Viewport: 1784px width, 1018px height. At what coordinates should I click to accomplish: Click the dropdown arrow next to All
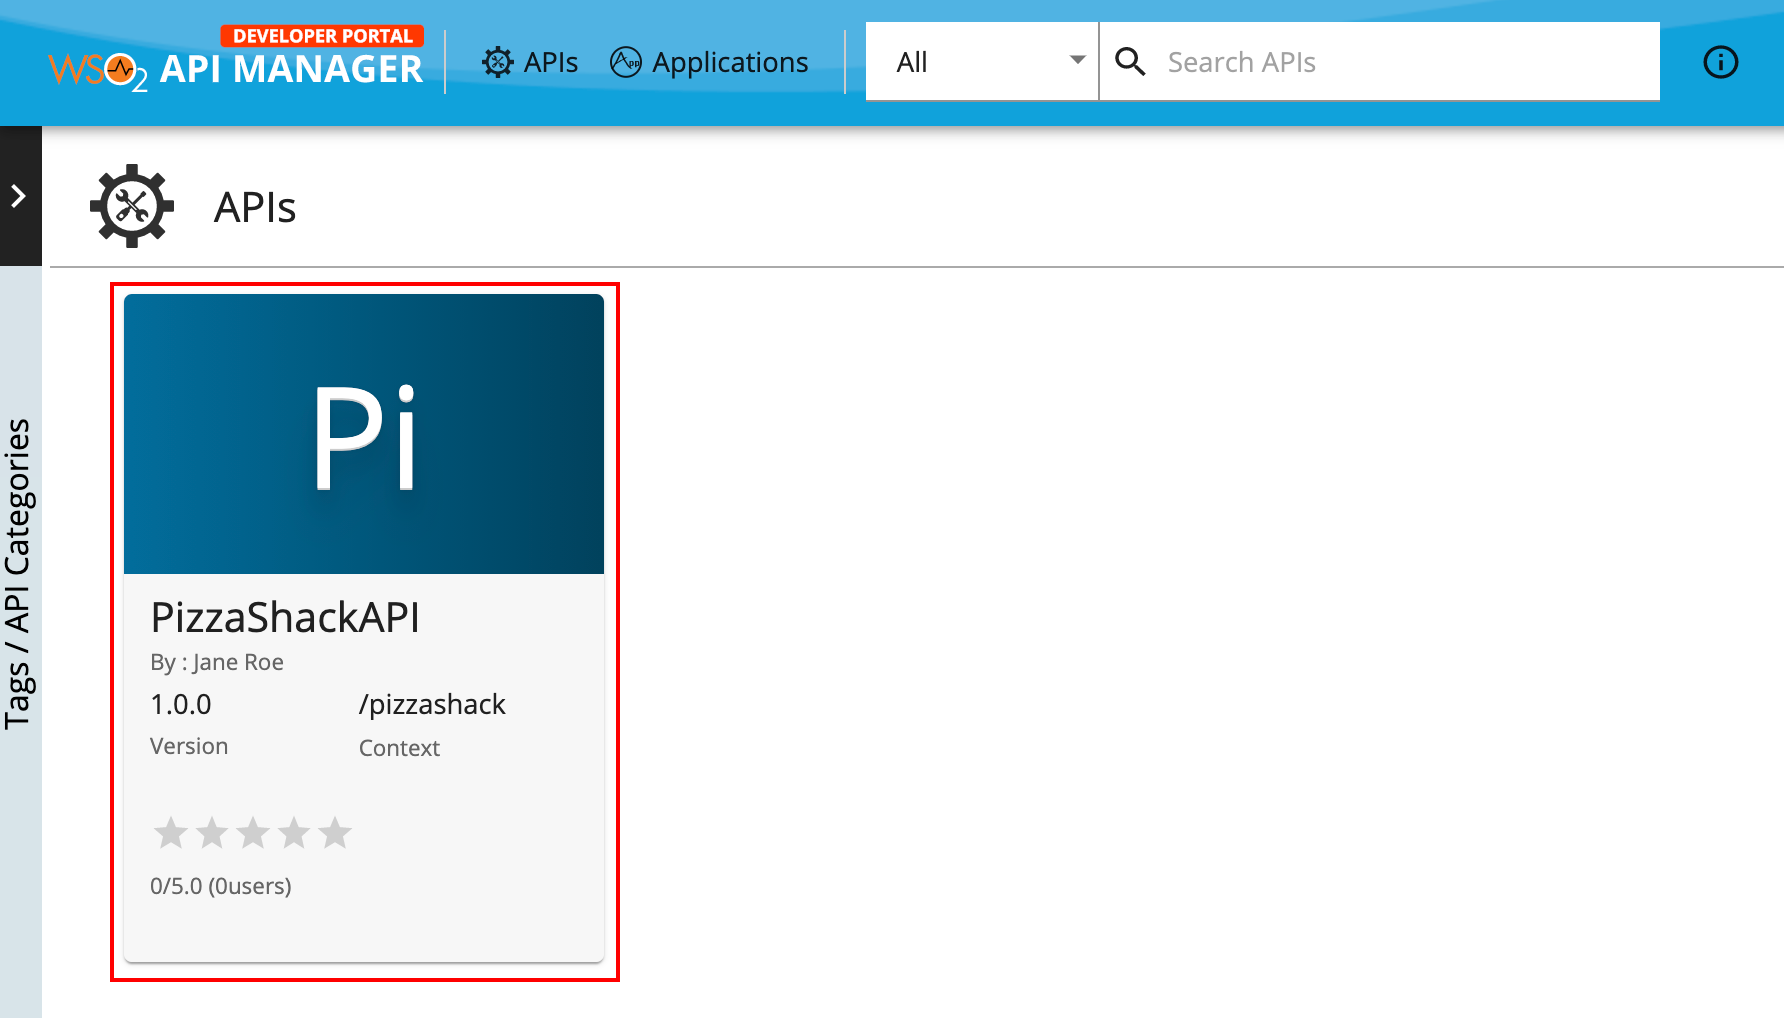(1077, 60)
